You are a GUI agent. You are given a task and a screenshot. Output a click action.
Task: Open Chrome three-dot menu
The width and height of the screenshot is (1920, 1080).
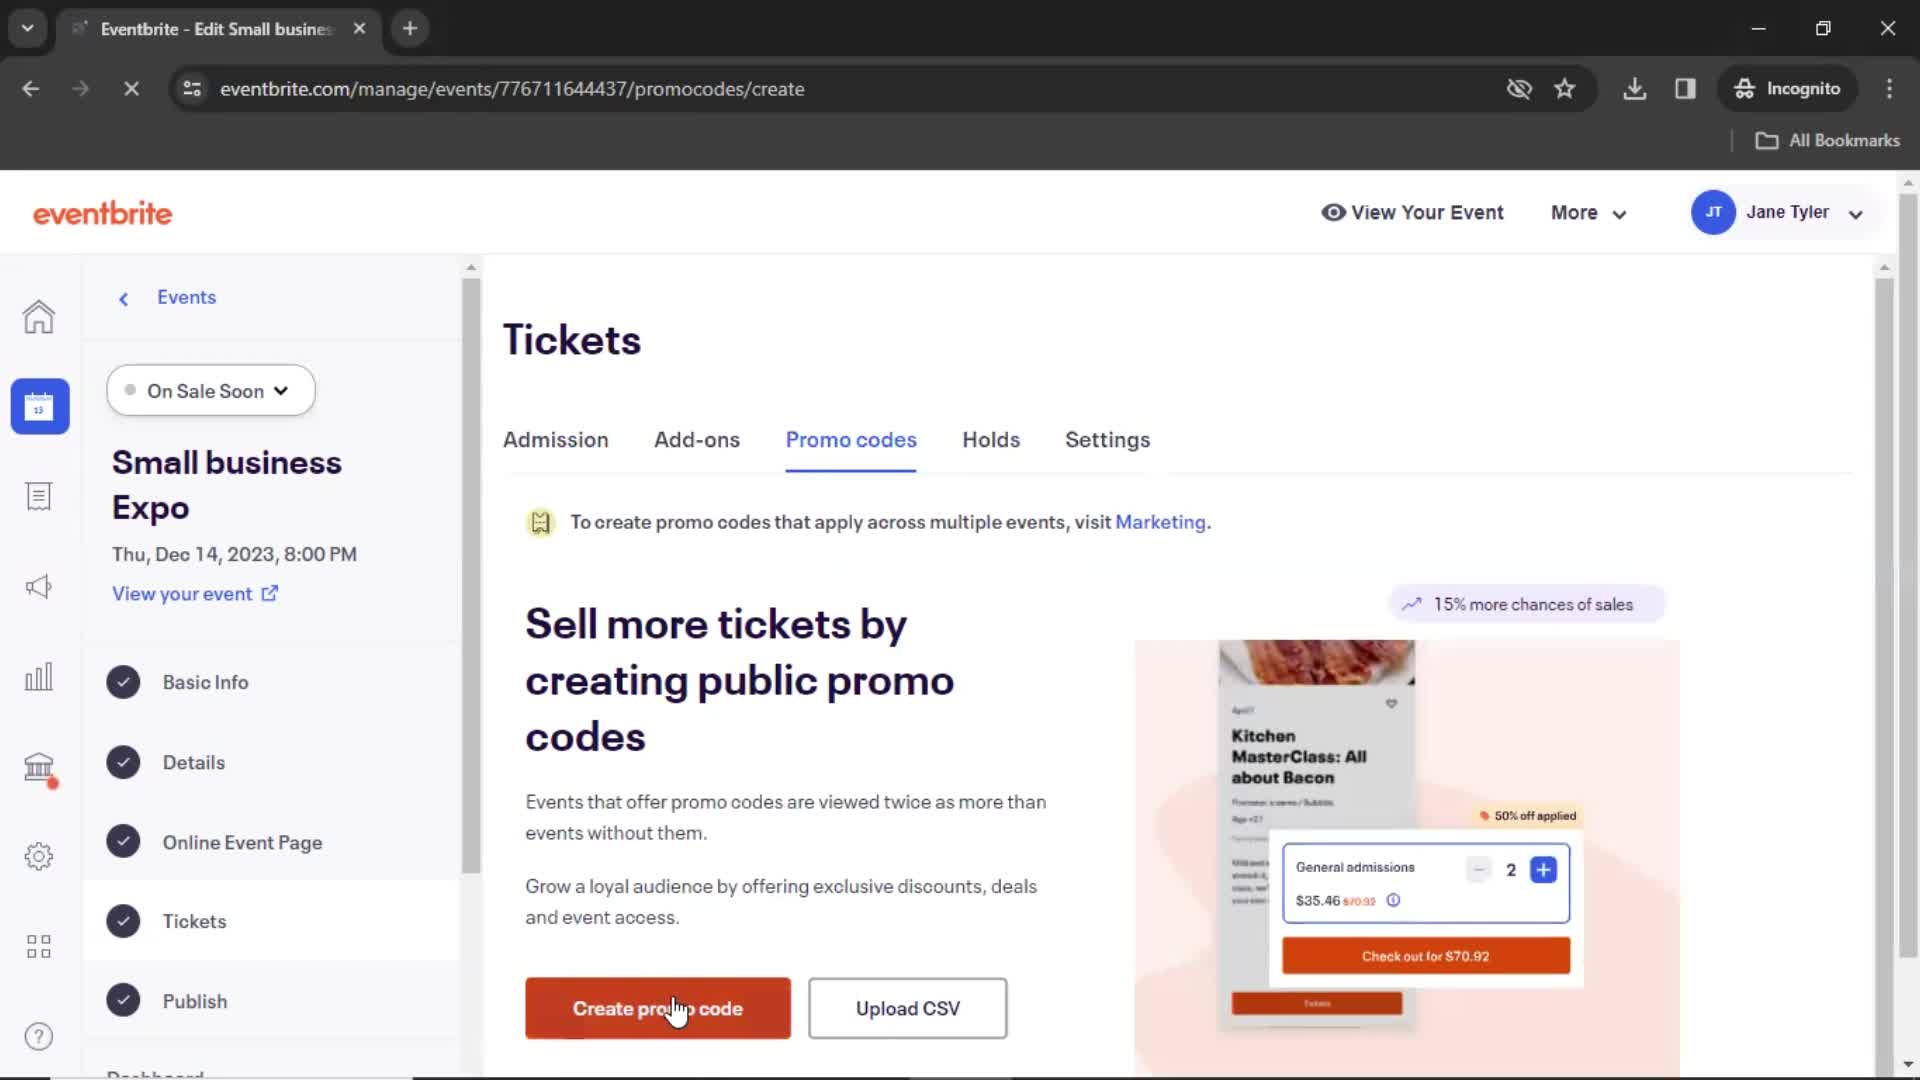coord(1889,89)
